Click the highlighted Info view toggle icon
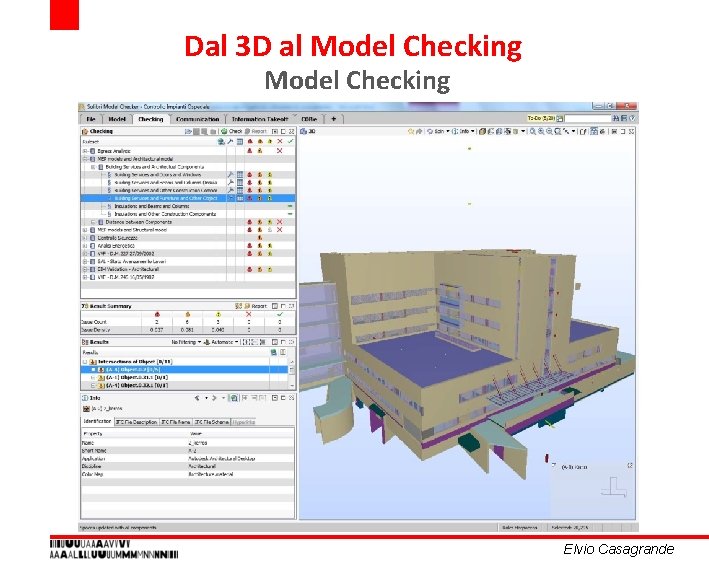This screenshot has width=709, height=567. (x=234, y=398)
